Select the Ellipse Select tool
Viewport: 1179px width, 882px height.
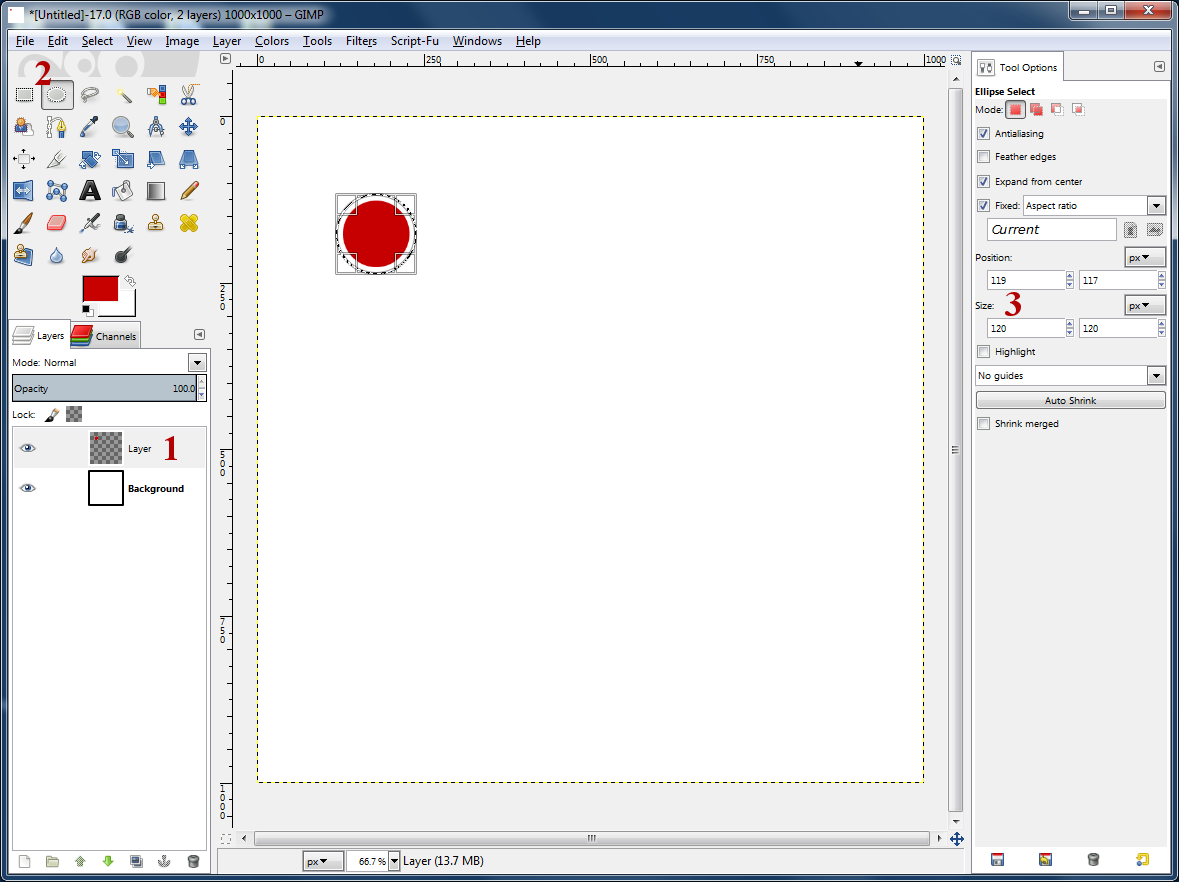(57, 95)
